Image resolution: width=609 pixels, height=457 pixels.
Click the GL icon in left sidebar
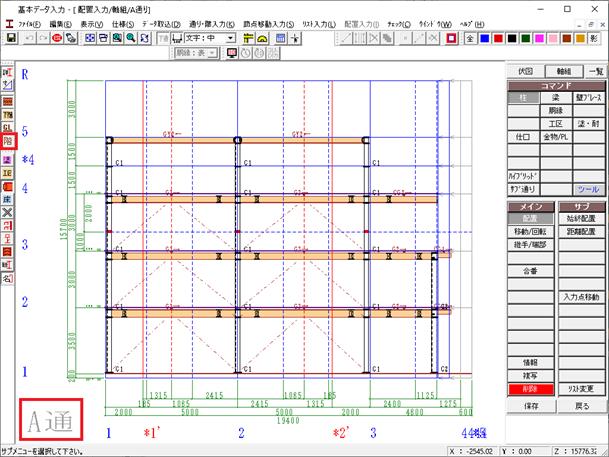click(8, 128)
